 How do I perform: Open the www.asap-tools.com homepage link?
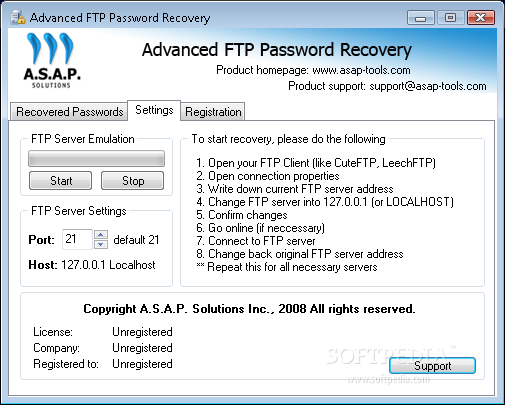tap(361, 70)
